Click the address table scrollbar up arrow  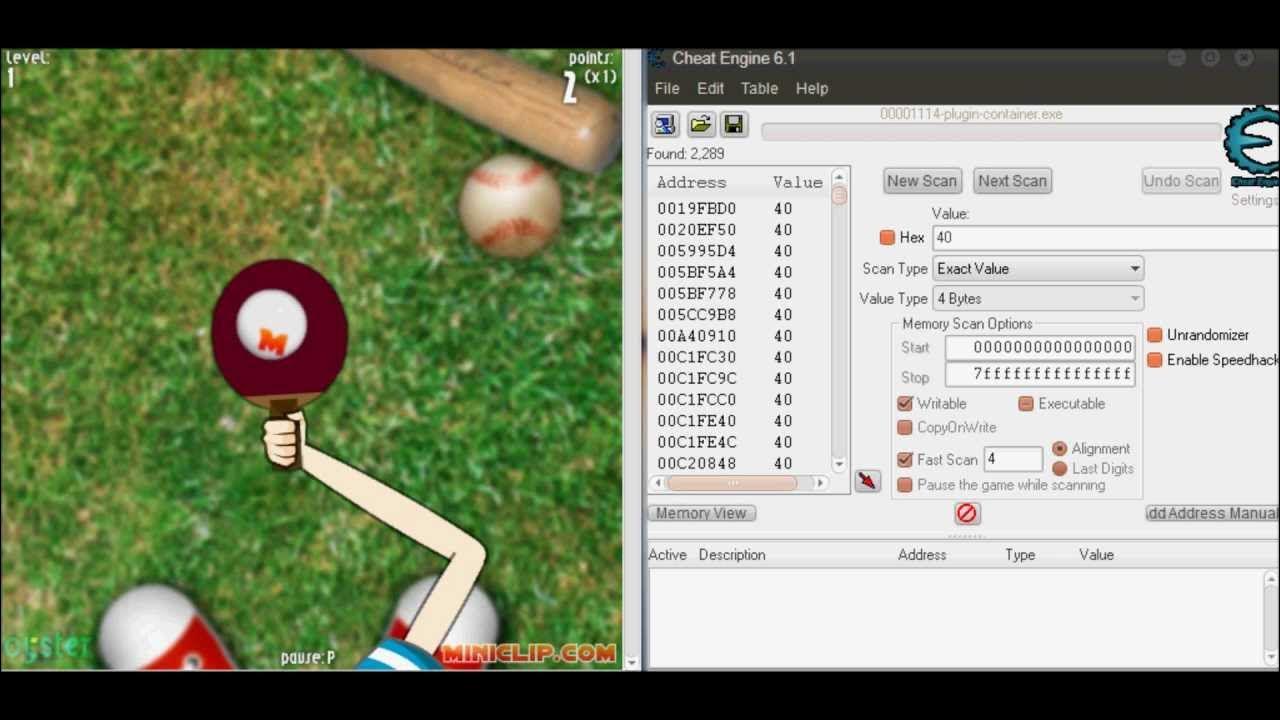click(x=1272, y=579)
